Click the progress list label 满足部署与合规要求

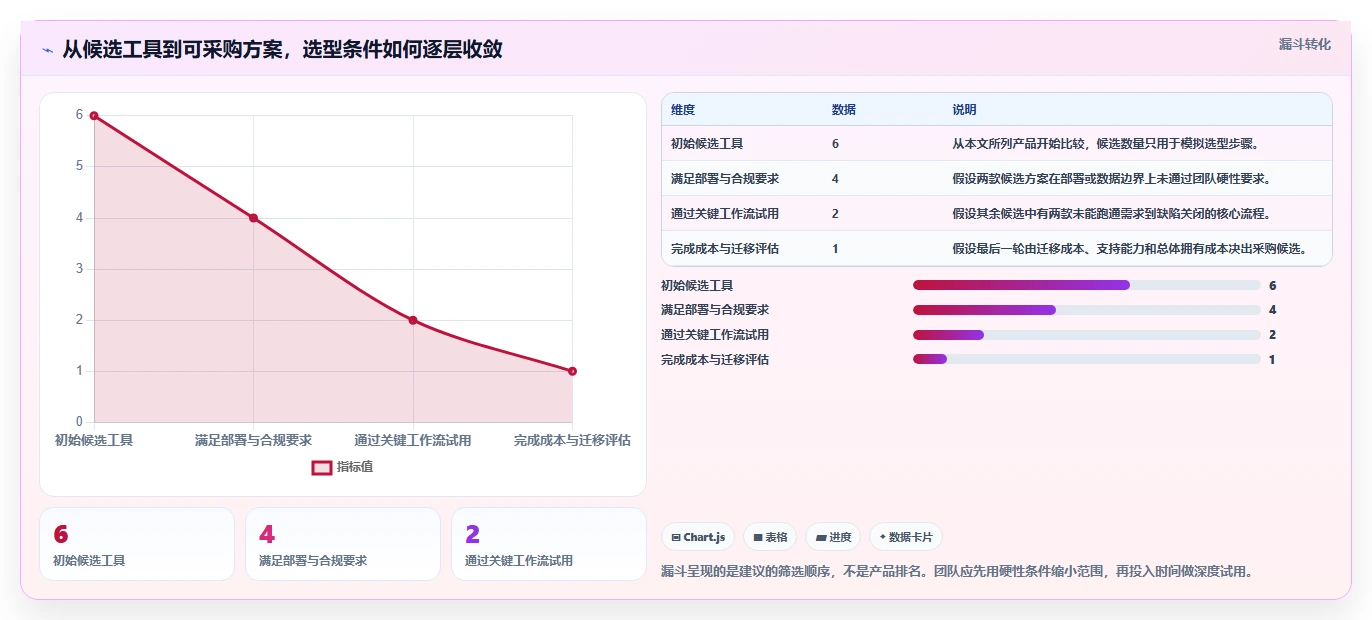click(x=715, y=310)
